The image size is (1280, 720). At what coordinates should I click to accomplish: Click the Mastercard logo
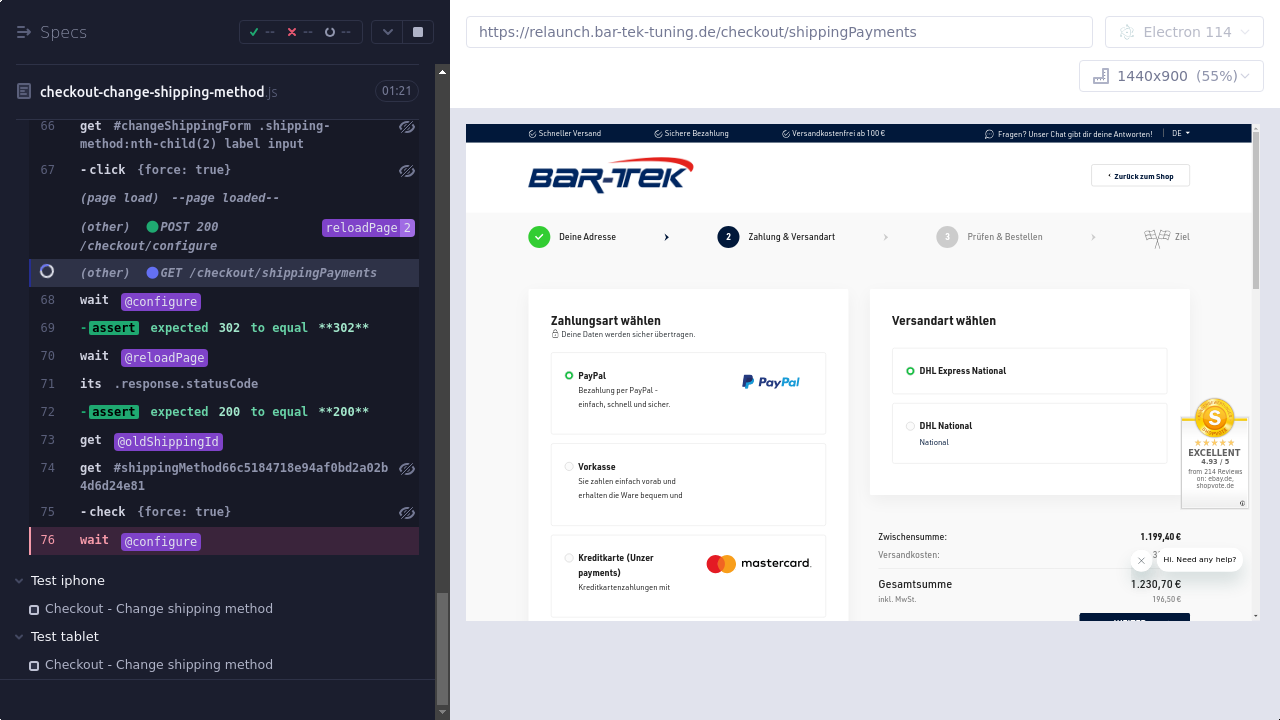[x=758, y=564]
